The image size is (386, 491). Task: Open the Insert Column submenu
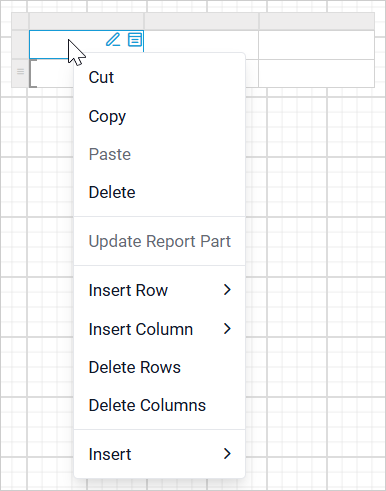159,329
